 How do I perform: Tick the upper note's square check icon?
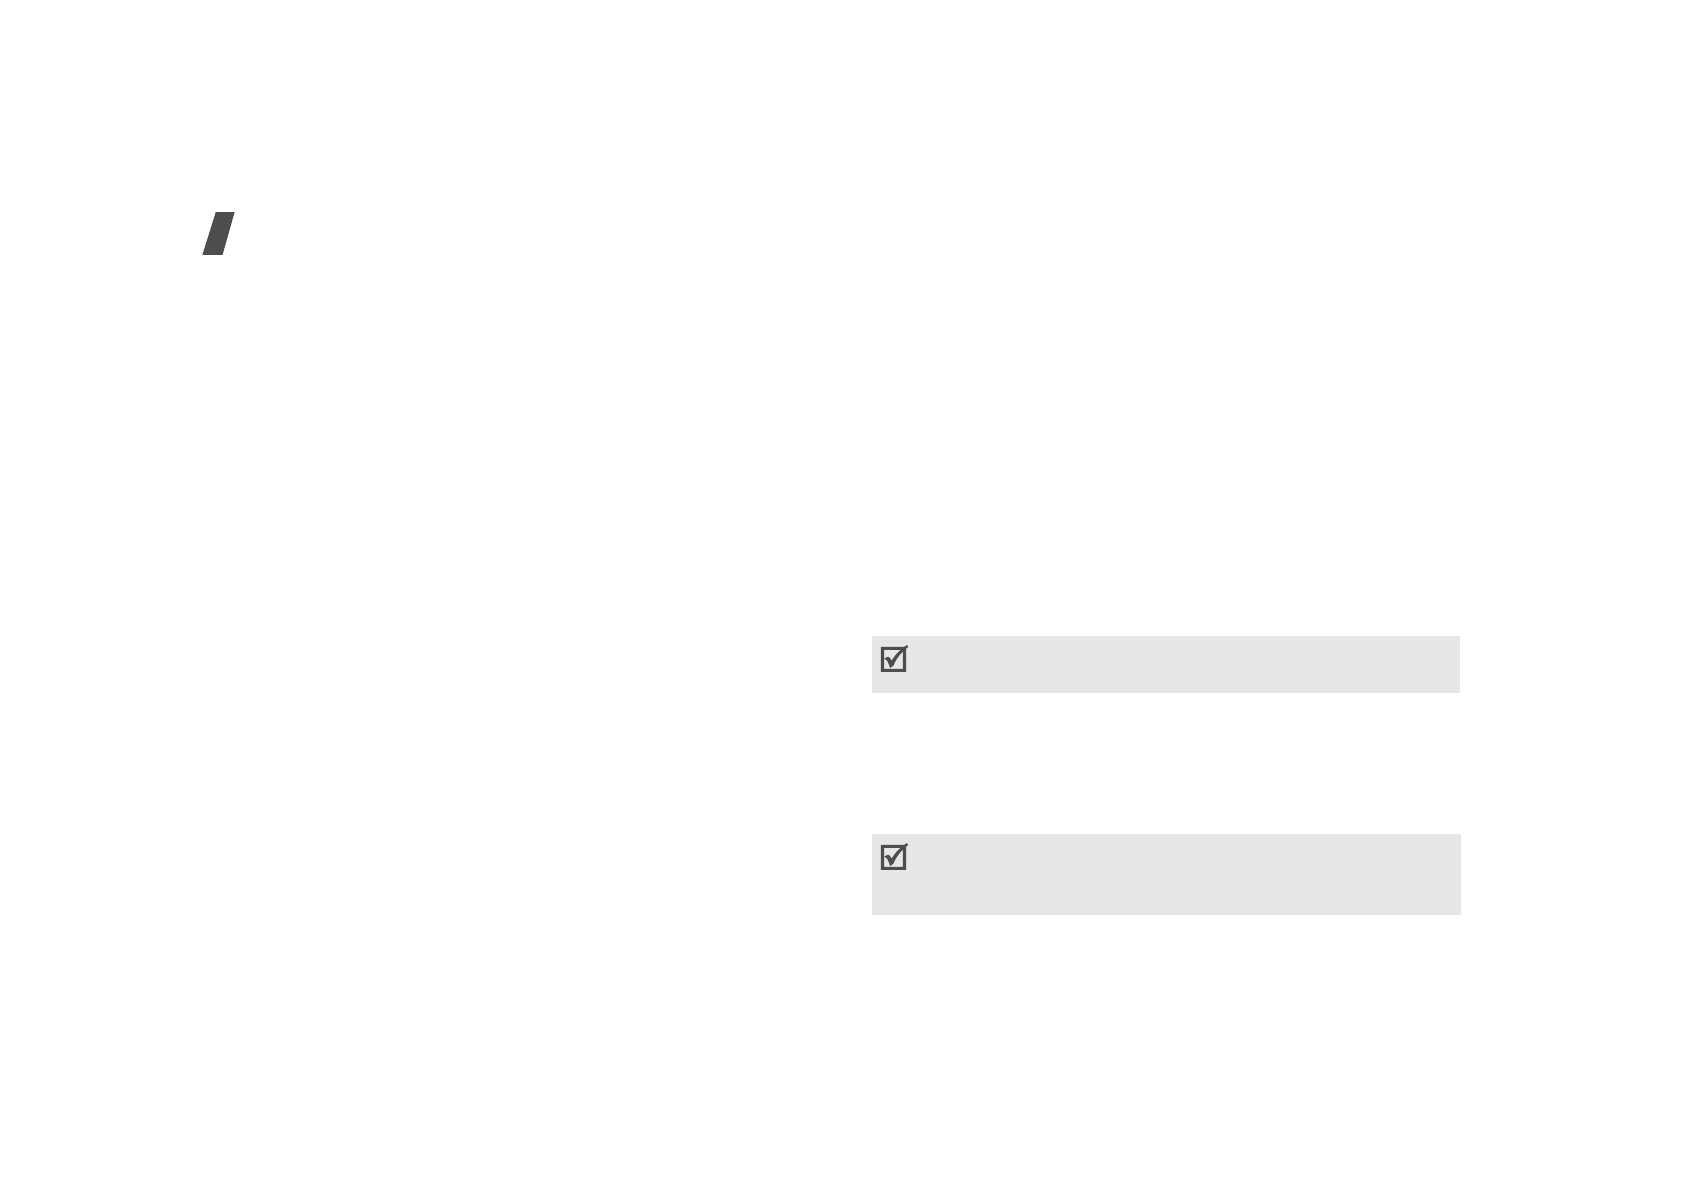point(894,659)
